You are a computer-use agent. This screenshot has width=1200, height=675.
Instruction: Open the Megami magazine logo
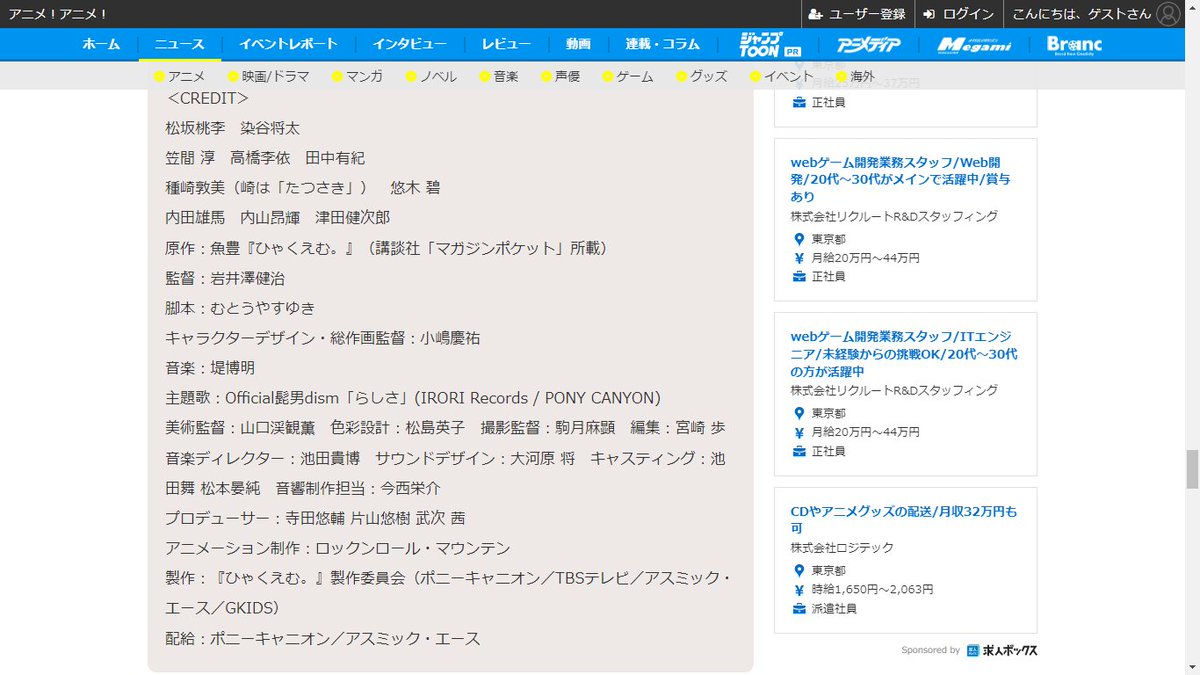974,45
